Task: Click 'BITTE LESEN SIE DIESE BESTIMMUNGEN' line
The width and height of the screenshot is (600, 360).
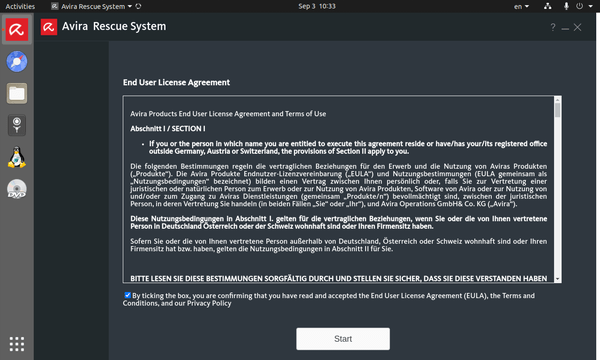Action: 339,279
